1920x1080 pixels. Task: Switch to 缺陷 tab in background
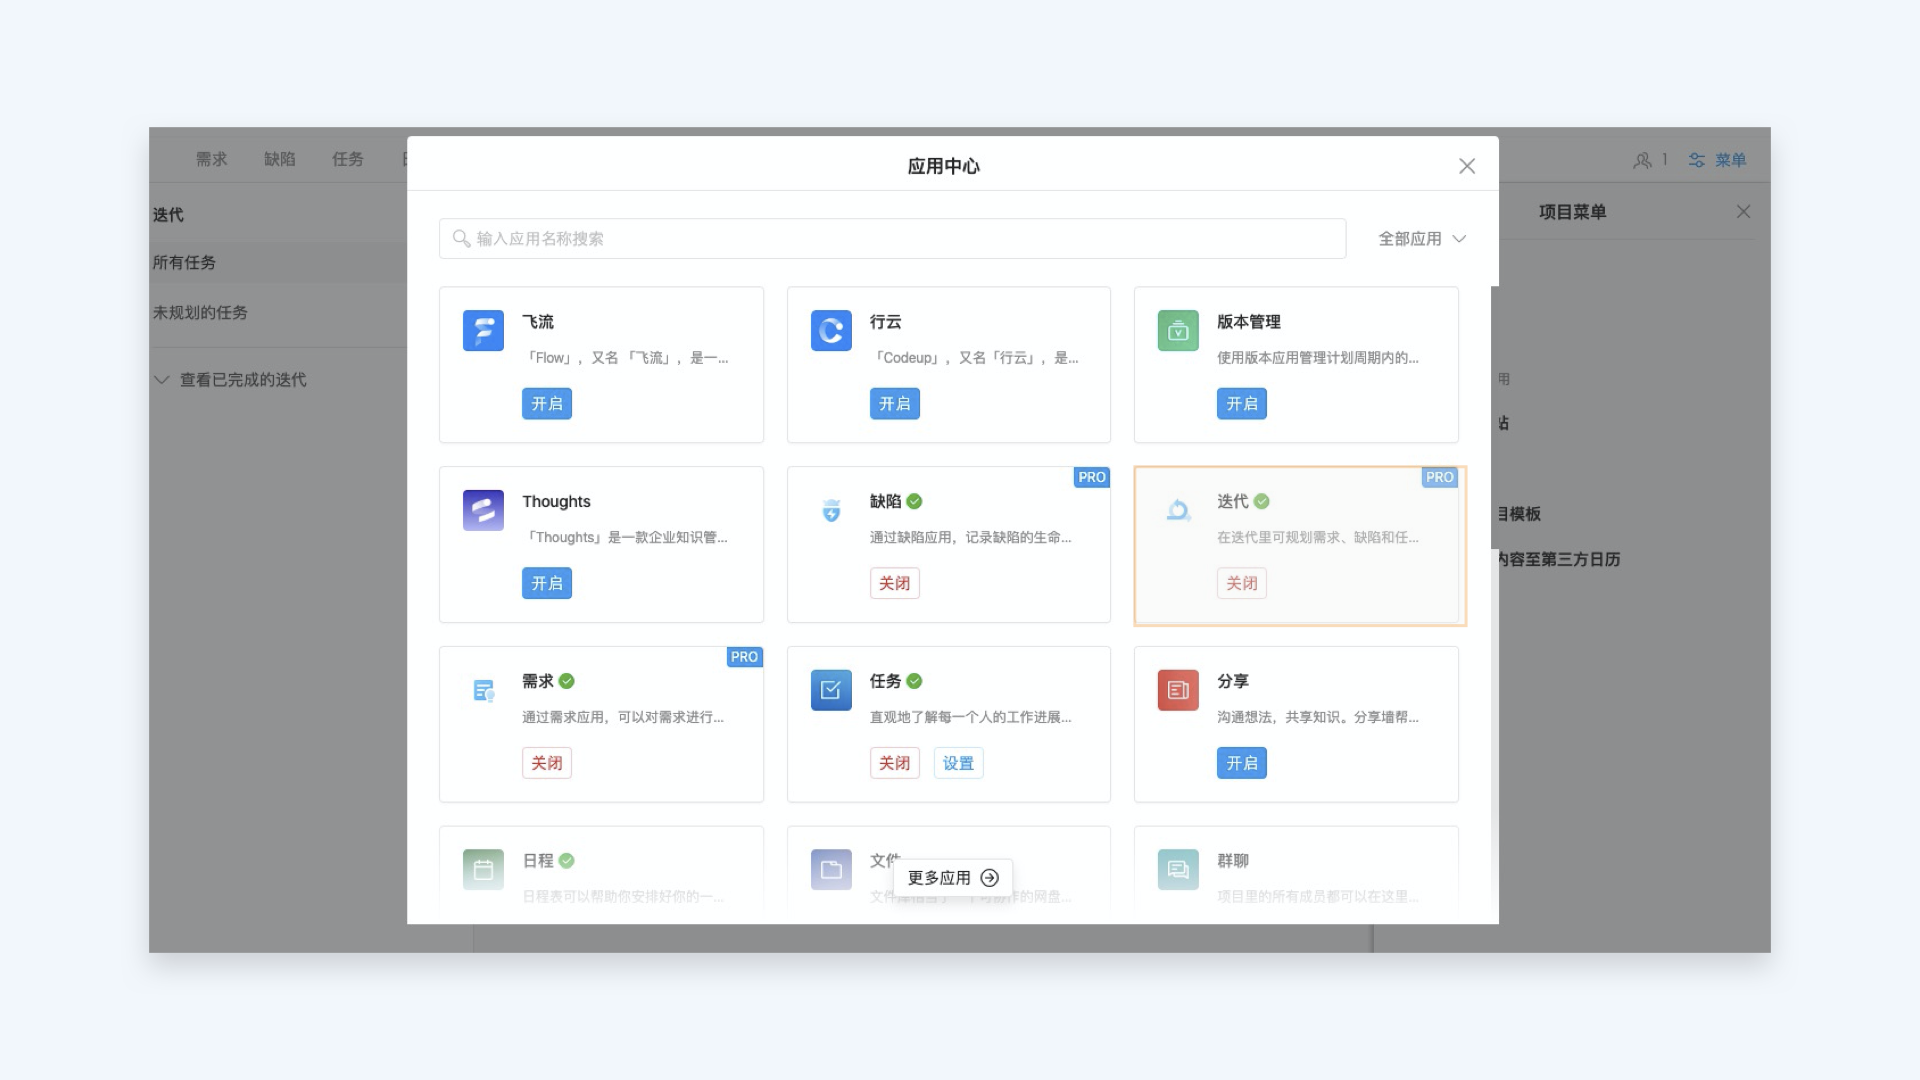point(279,159)
